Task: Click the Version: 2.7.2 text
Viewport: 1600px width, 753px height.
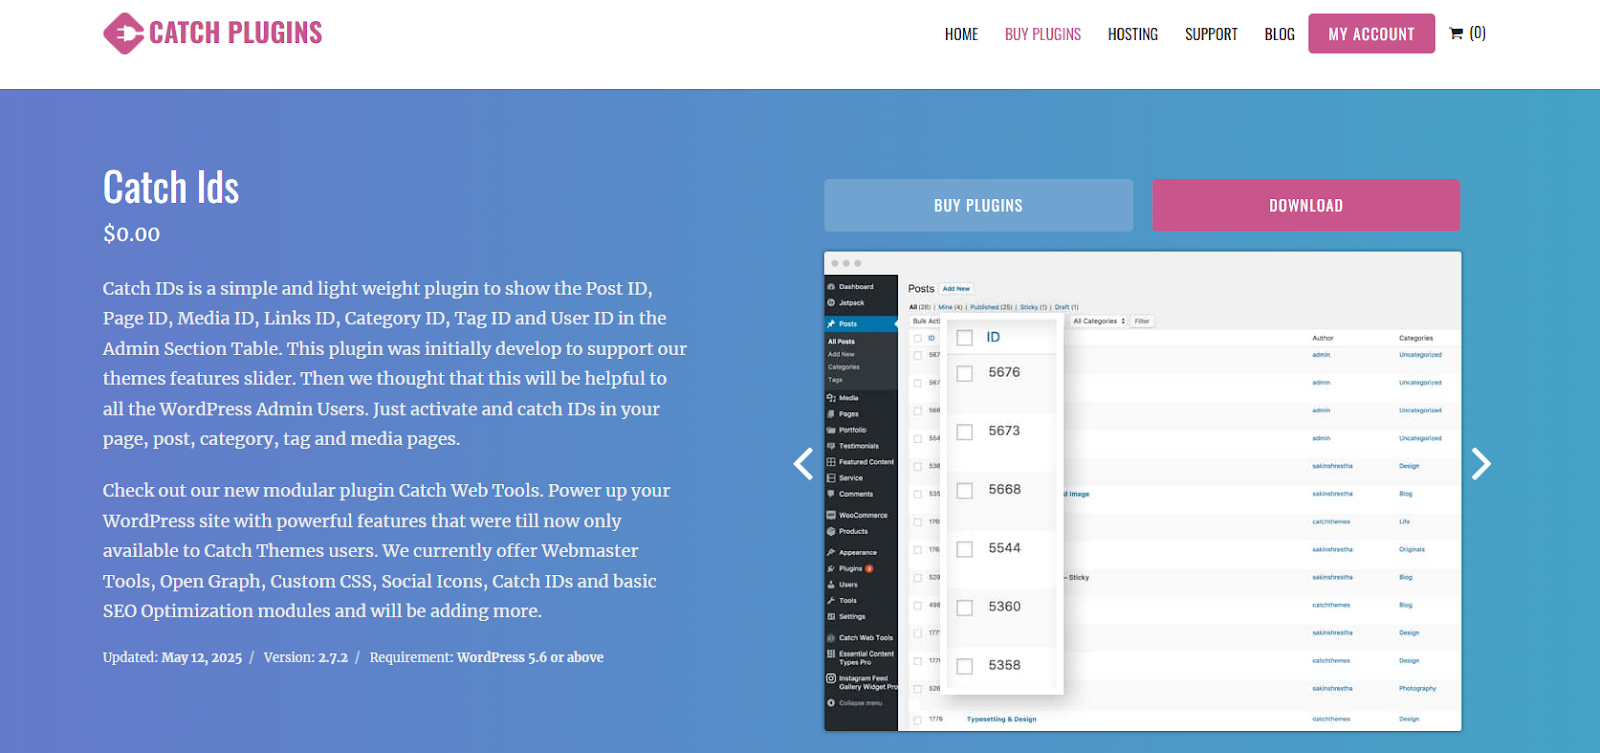Action: pos(306,657)
